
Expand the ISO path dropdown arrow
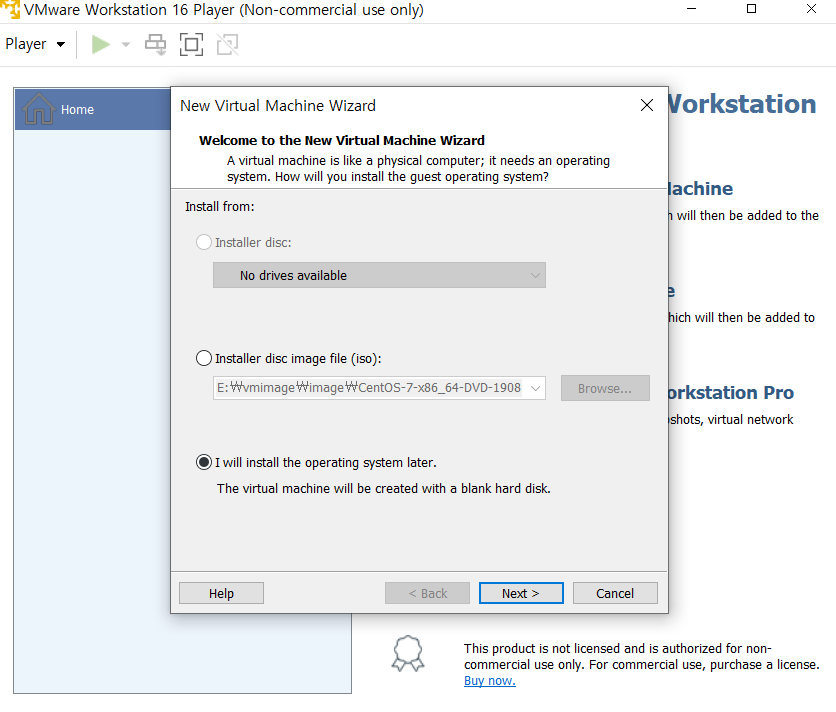tap(535, 388)
